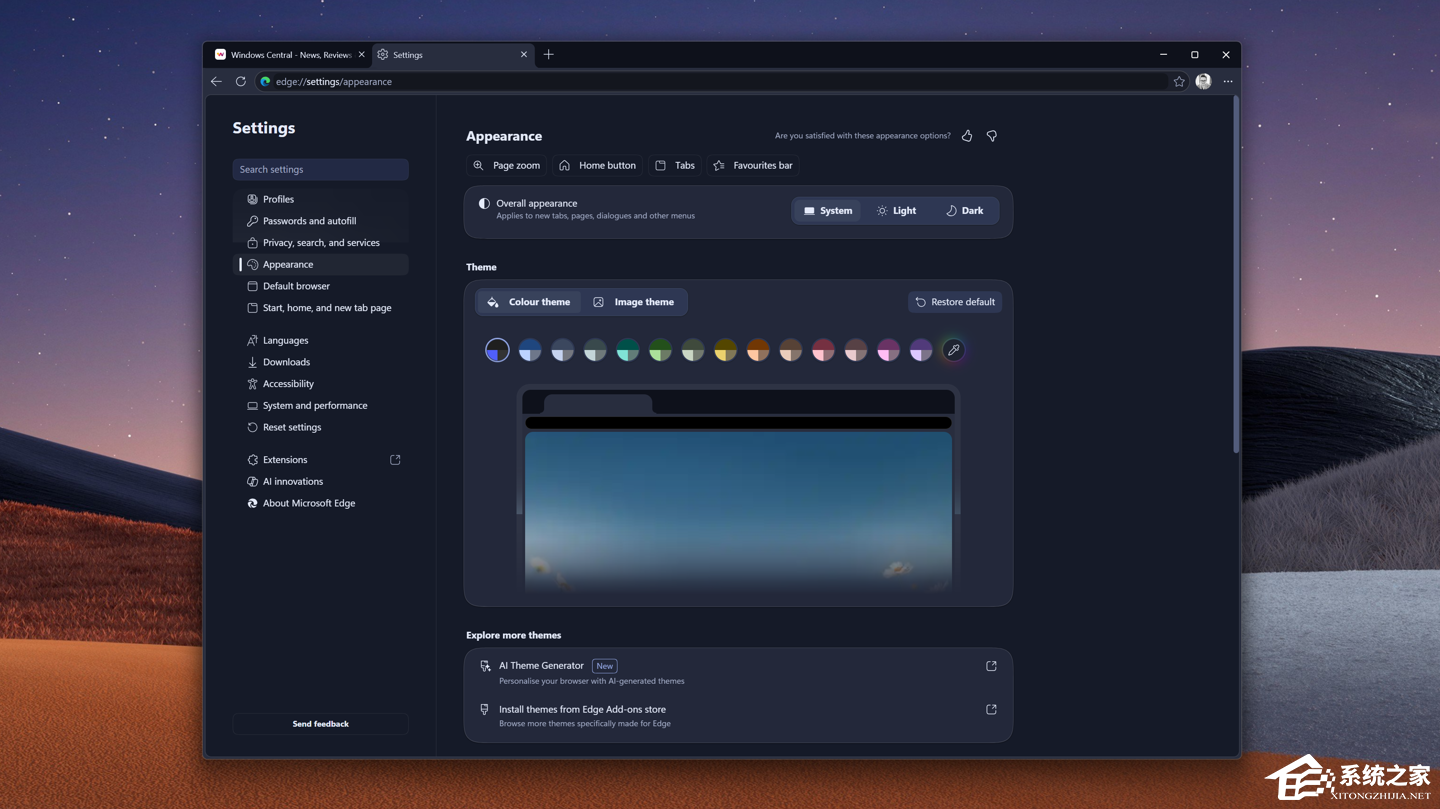Jump to Favourites bar section
1440x809 pixels.
tap(753, 166)
